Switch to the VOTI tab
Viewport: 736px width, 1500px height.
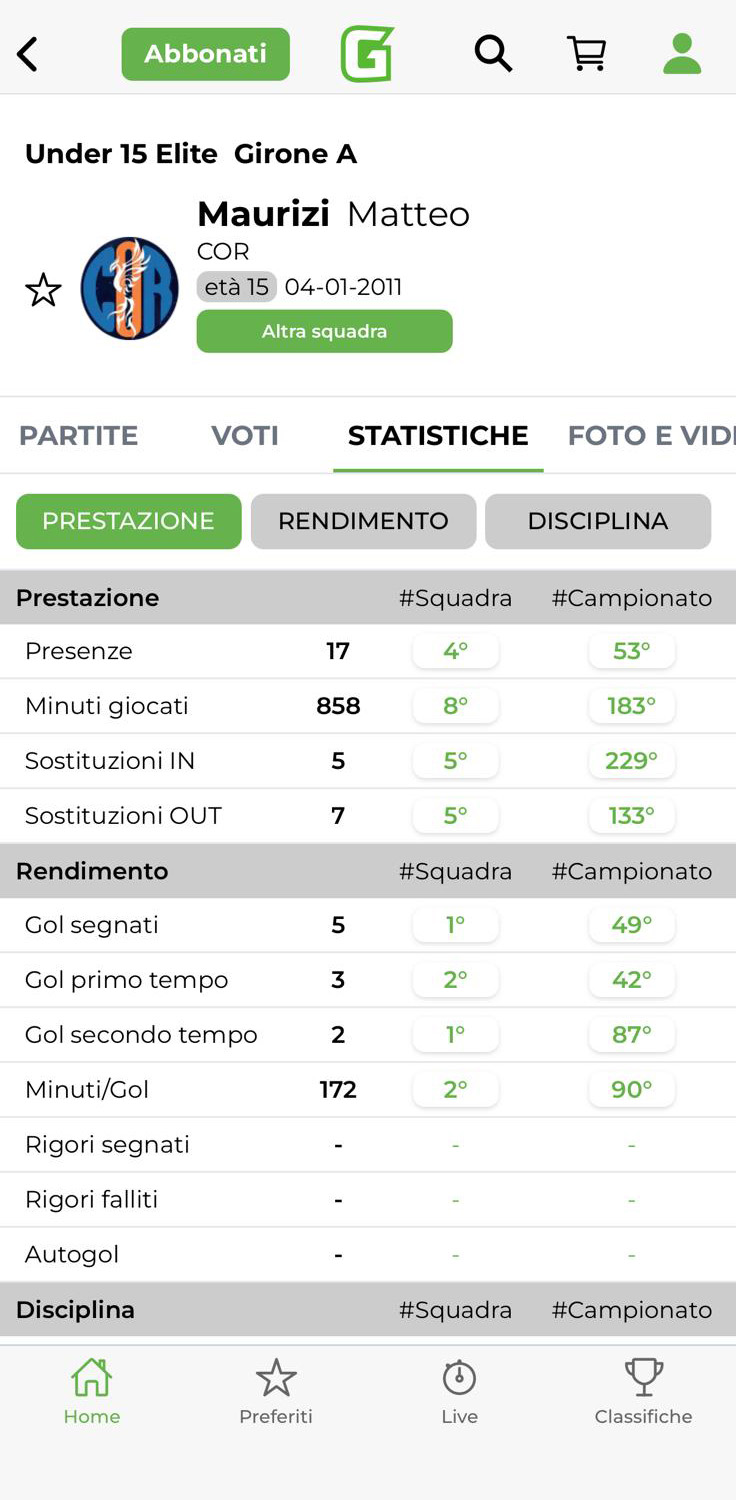click(x=245, y=436)
